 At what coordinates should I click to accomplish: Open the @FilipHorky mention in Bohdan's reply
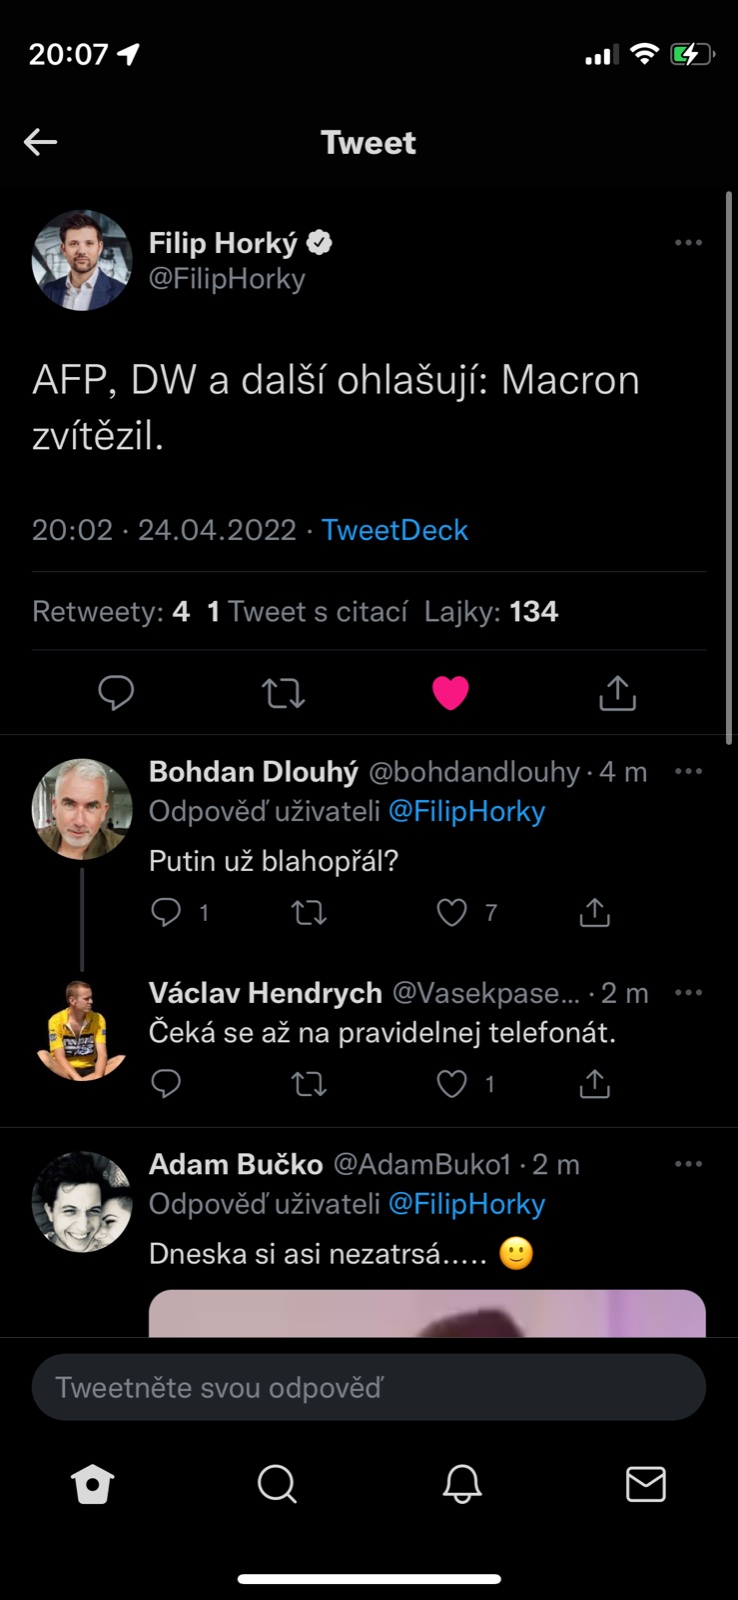466,811
